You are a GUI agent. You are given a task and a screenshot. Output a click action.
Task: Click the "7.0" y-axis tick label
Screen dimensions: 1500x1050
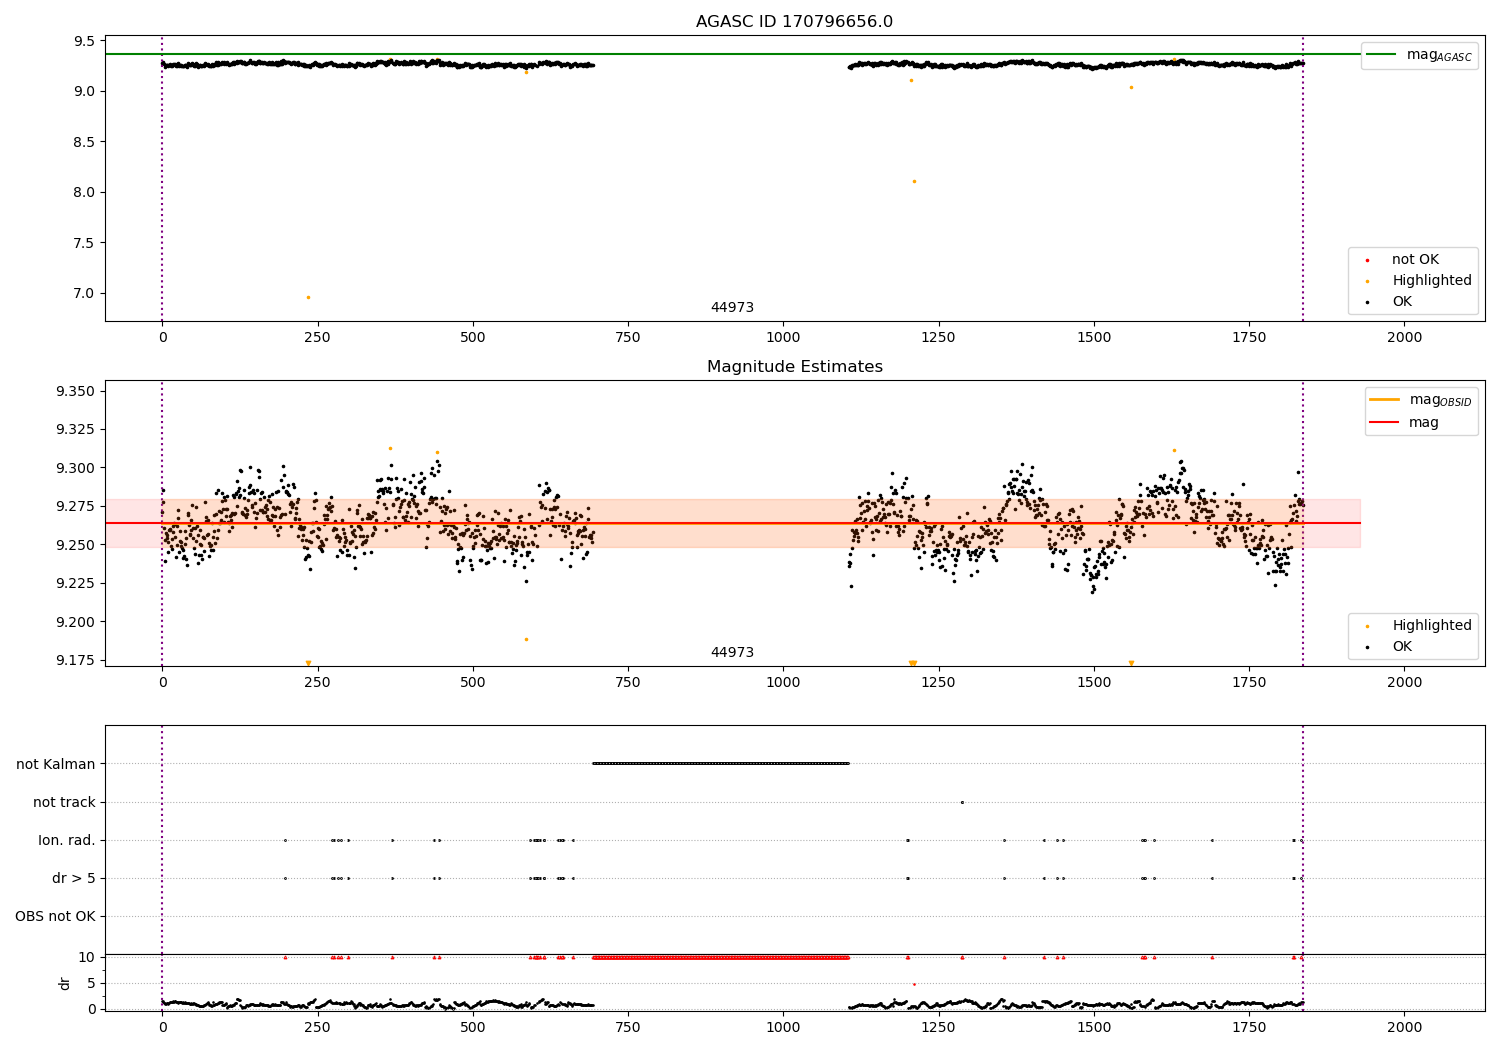coord(84,294)
